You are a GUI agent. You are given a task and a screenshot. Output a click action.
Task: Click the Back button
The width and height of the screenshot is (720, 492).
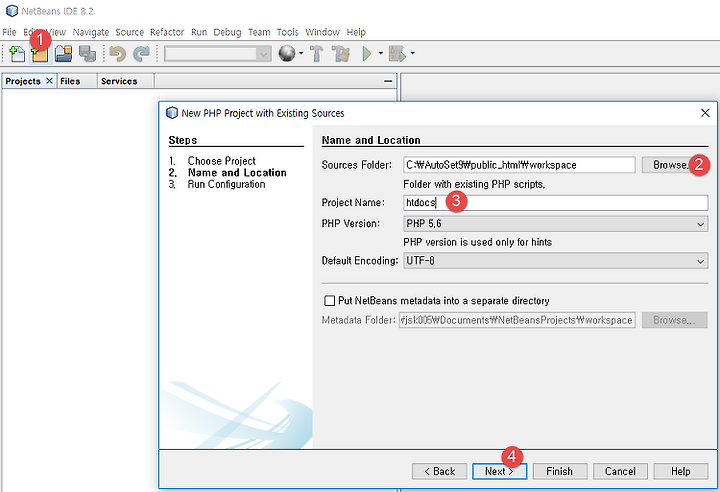439,471
